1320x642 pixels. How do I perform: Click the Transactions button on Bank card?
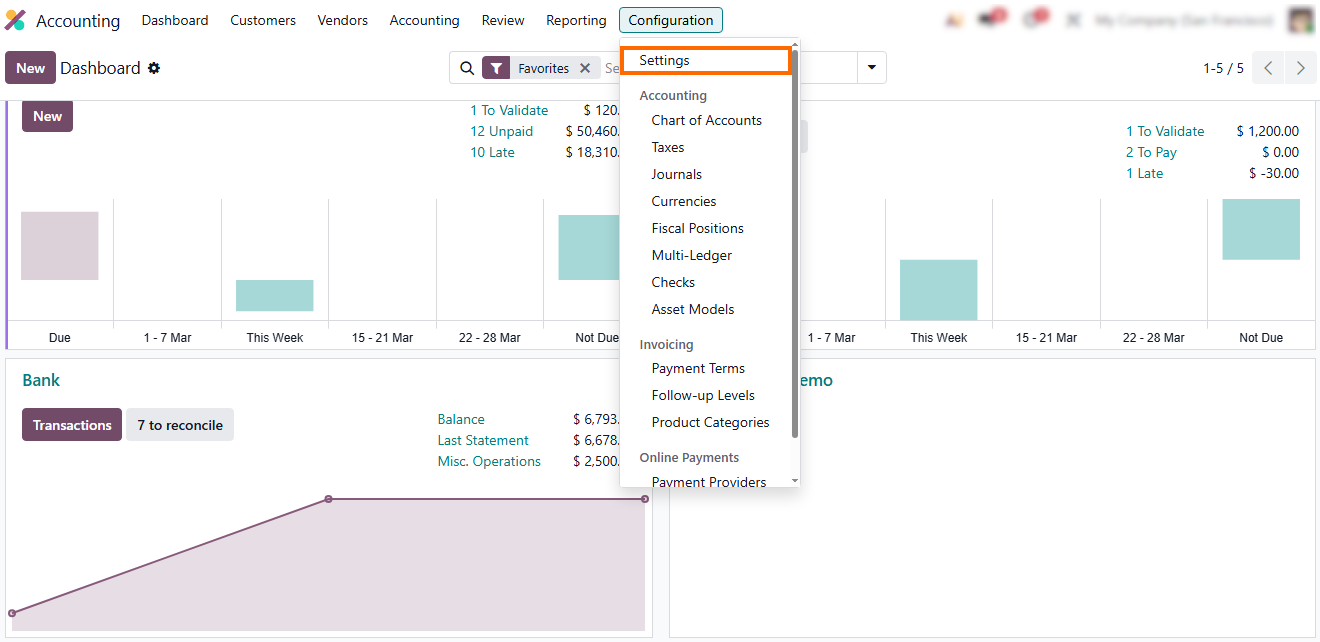[x=72, y=425]
